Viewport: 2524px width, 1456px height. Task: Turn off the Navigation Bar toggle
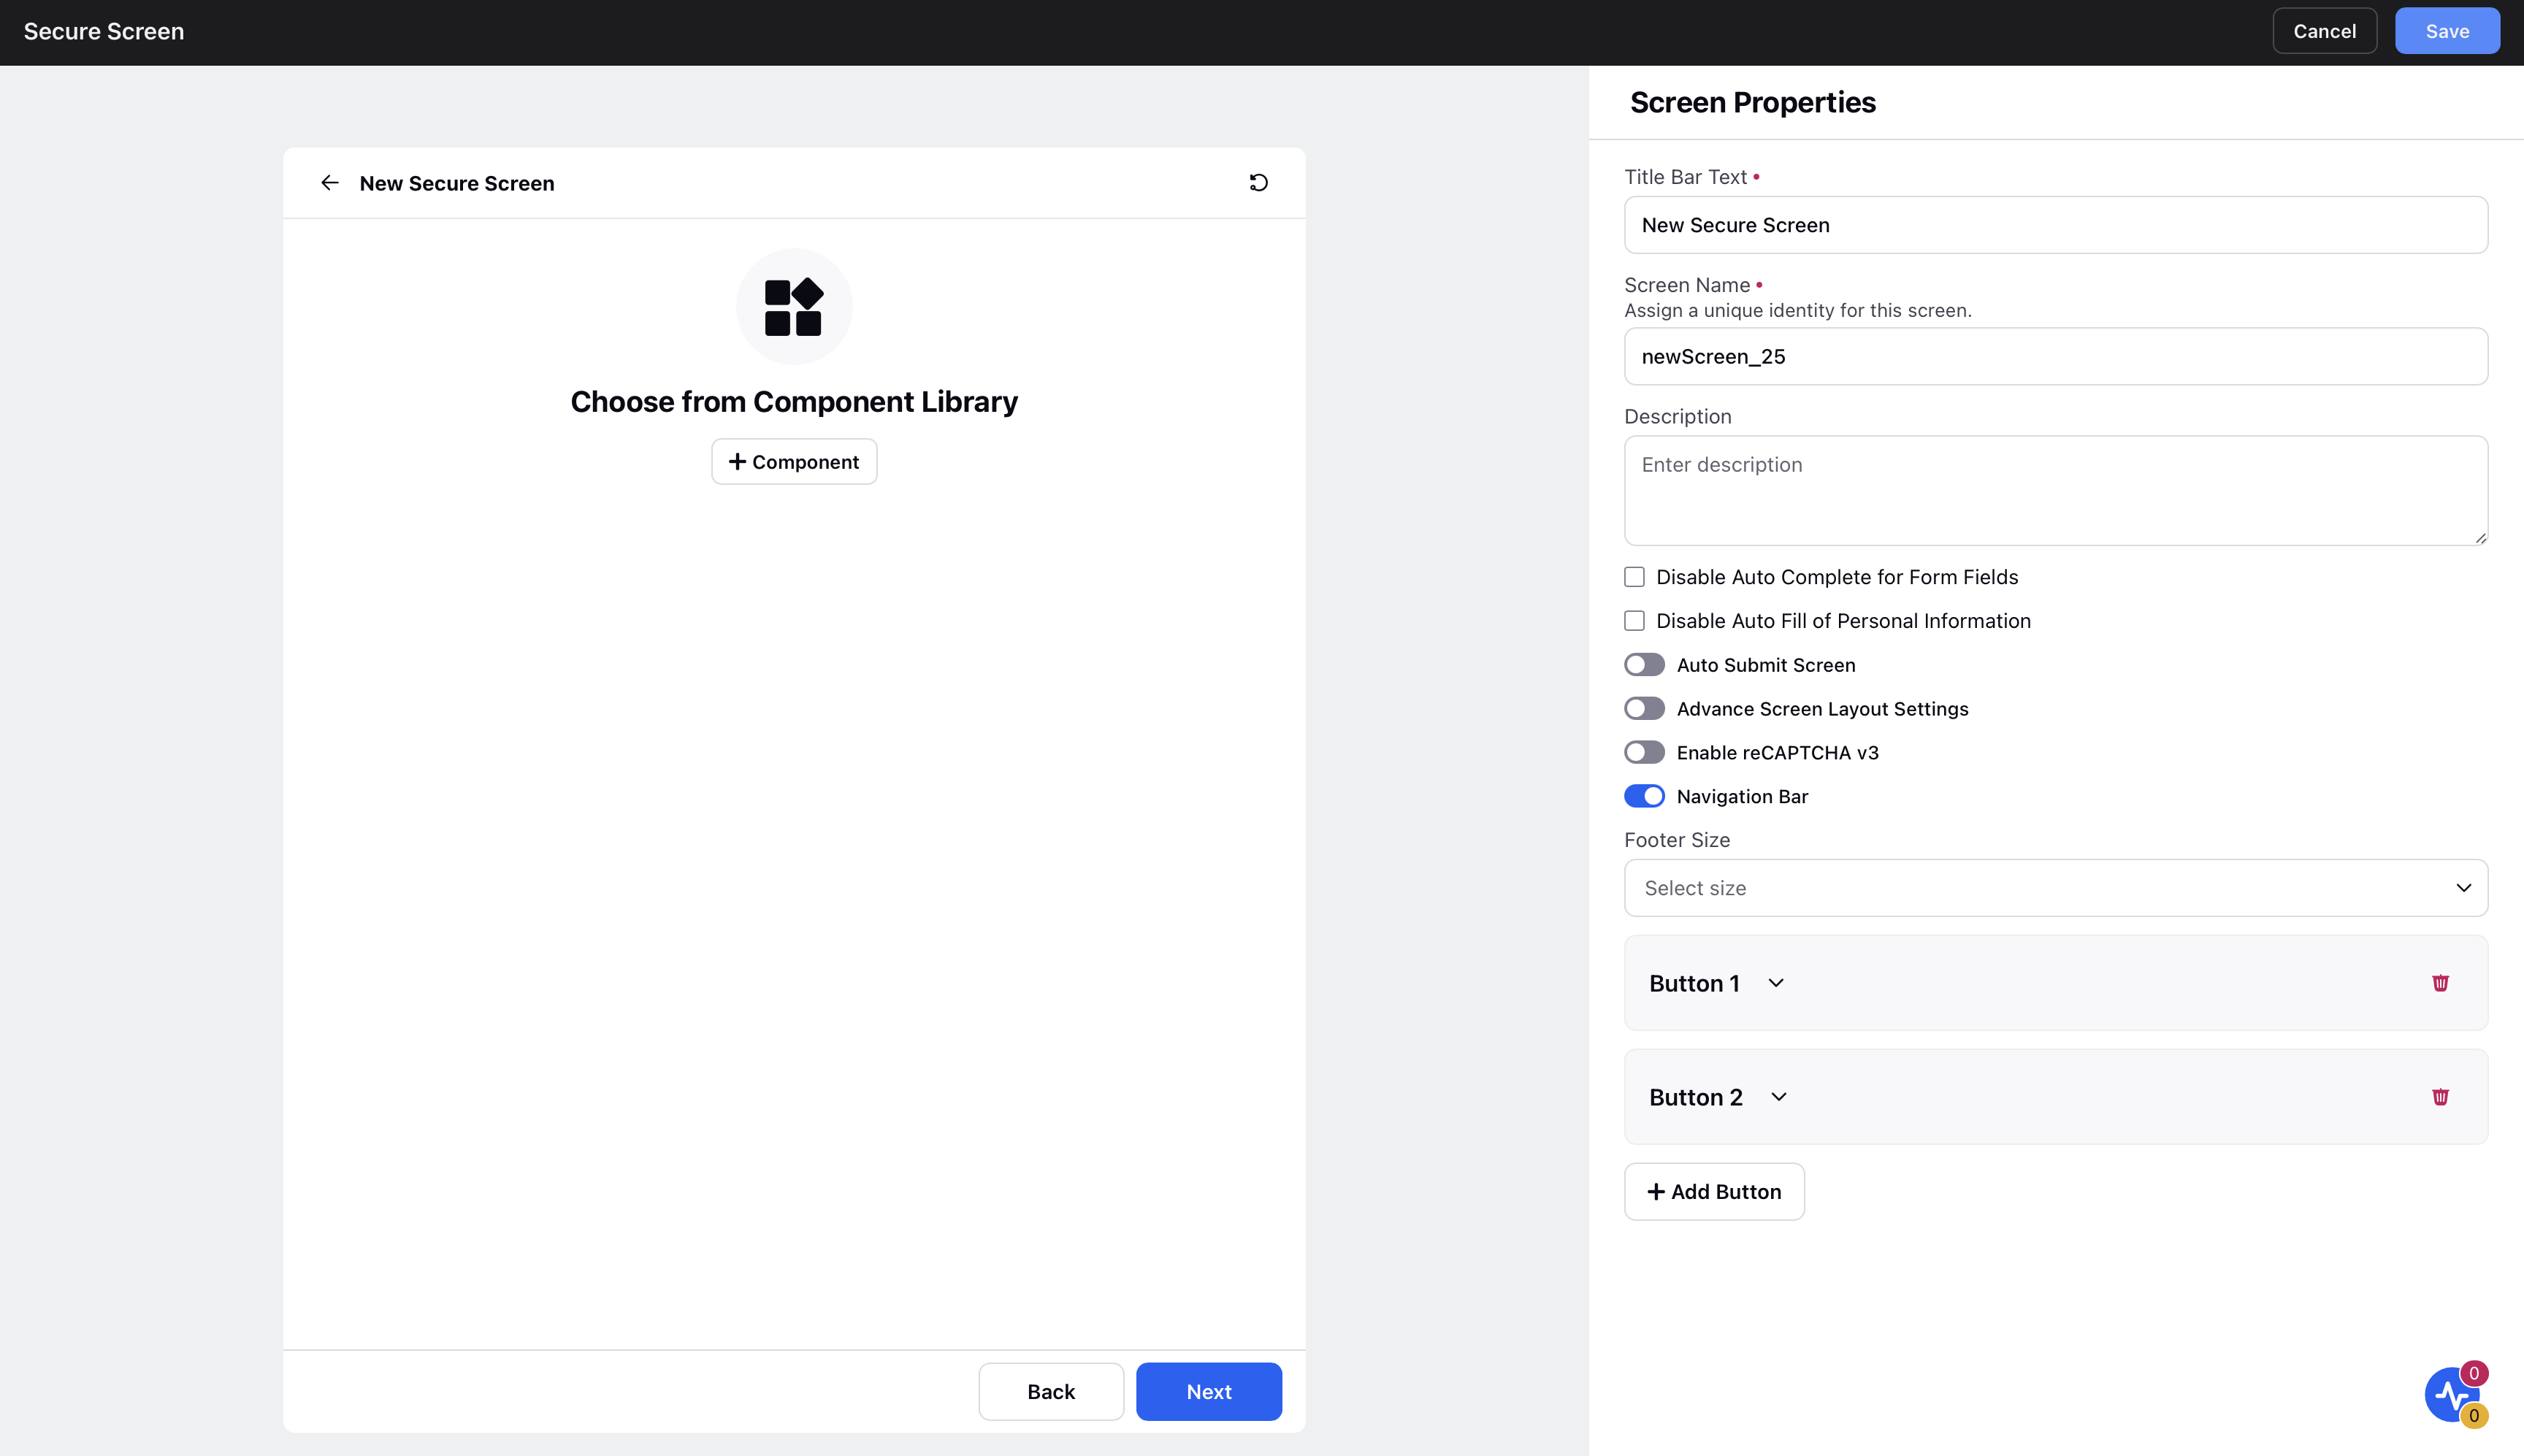coord(1644,797)
